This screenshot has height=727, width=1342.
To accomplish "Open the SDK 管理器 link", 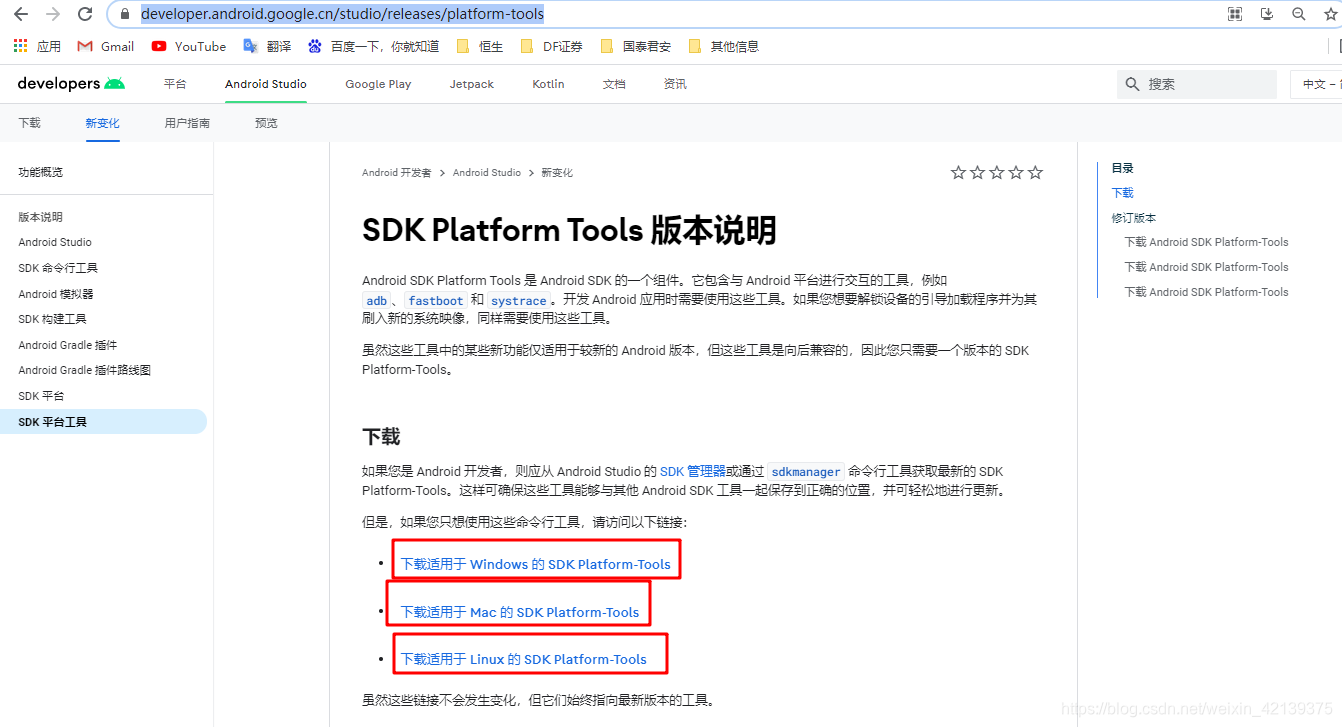I will click(x=693, y=471).
